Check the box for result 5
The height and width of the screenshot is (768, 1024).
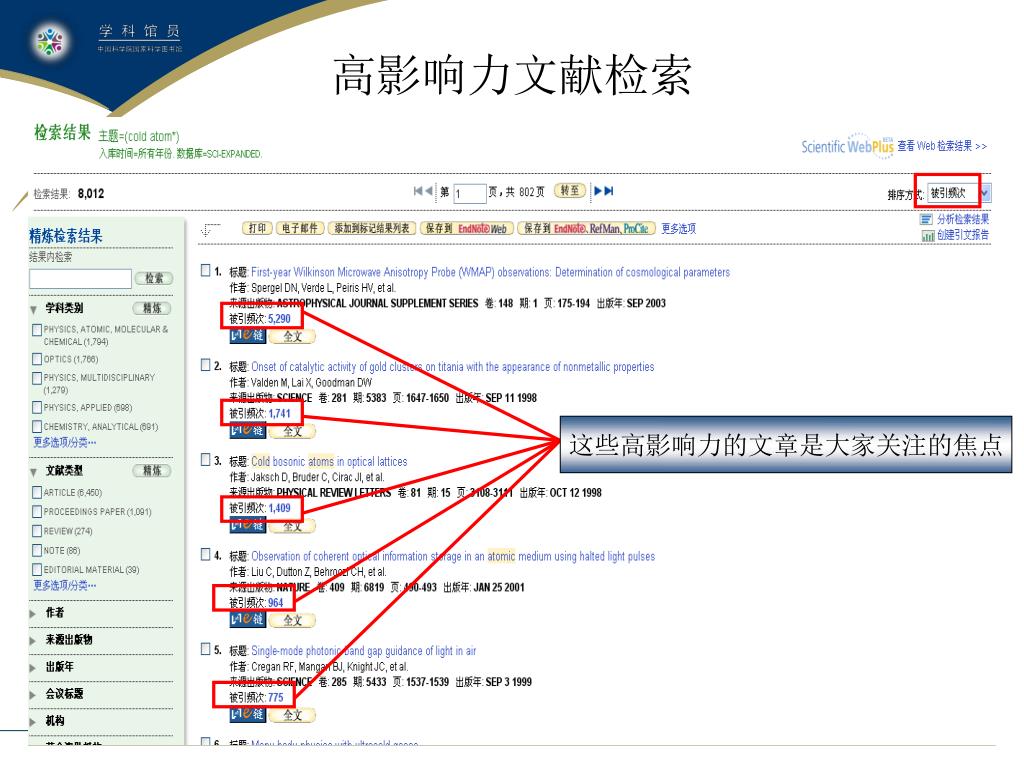[206, 648]
